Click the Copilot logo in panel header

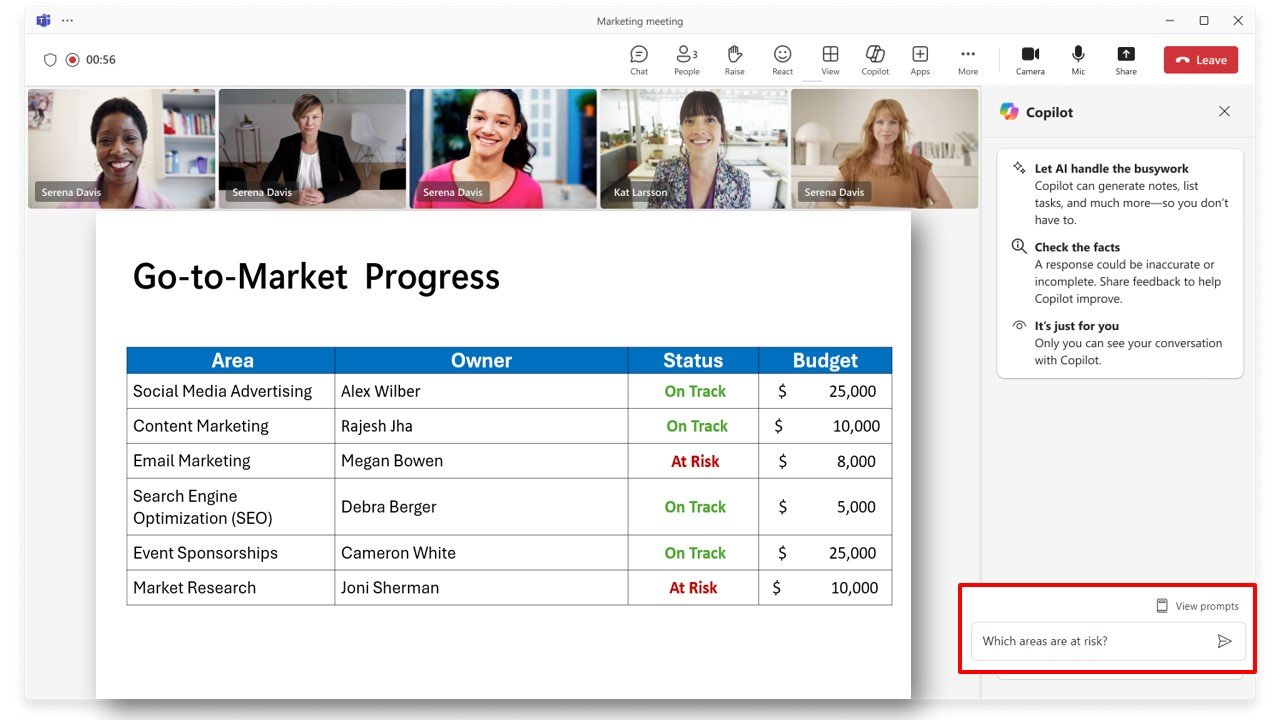[x=1009, y=112]
